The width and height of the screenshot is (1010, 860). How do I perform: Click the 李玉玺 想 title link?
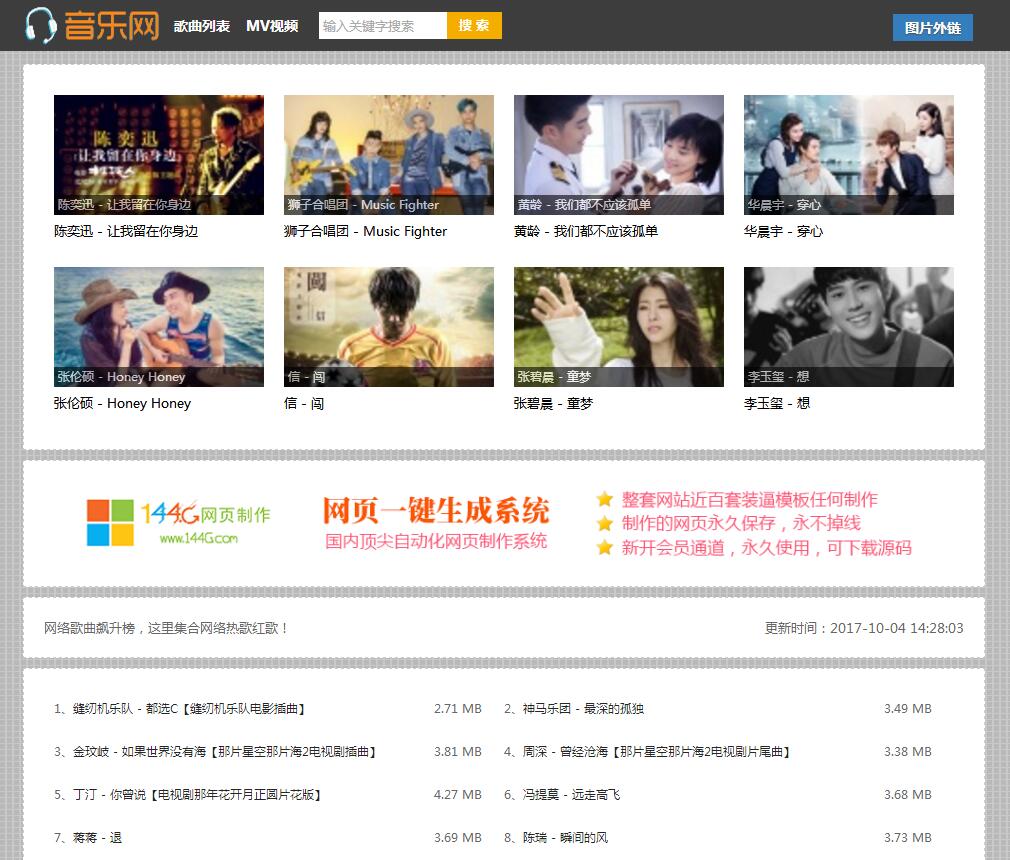click(x=777, y=404)
